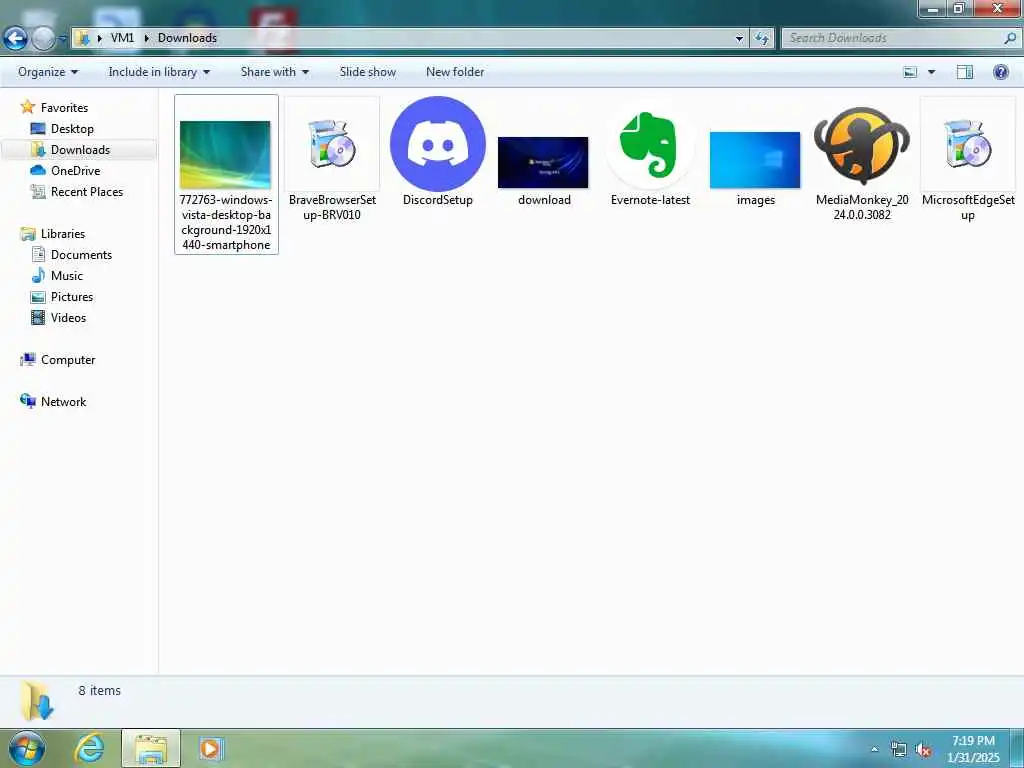Open recent pages dropdown next to navigation arrows

tap(63, 39)
